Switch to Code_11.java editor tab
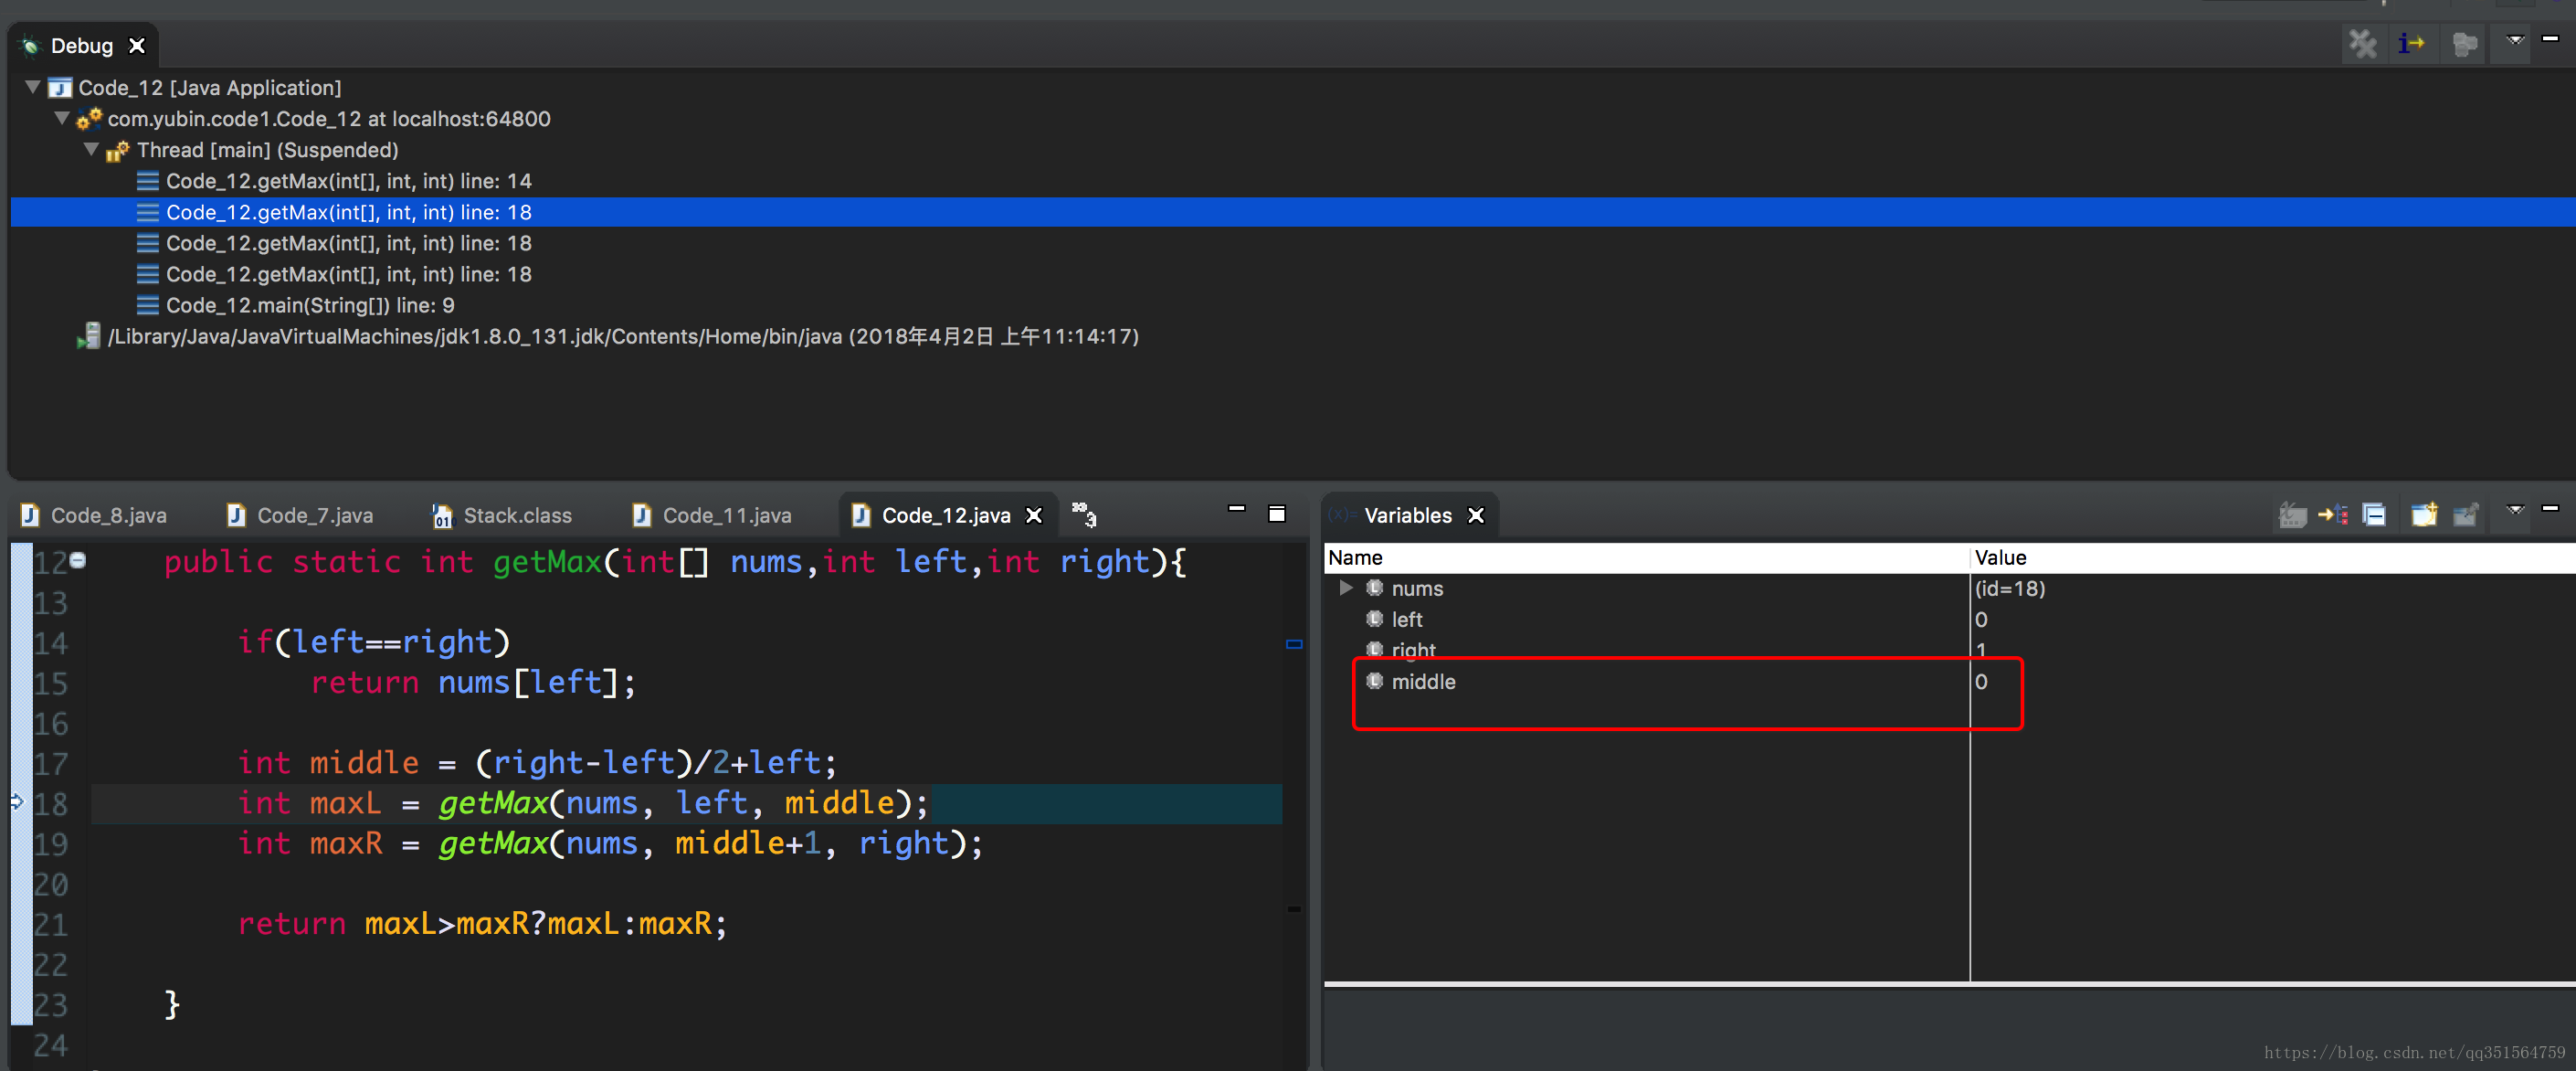This screenshot has height=1071, width=2576. click(726, 515)
